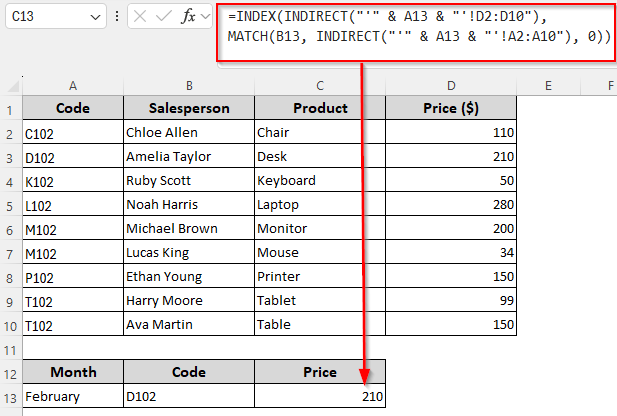Select column A header
The width and height of the screenshot is (617, 416).
tap(73, 87)
